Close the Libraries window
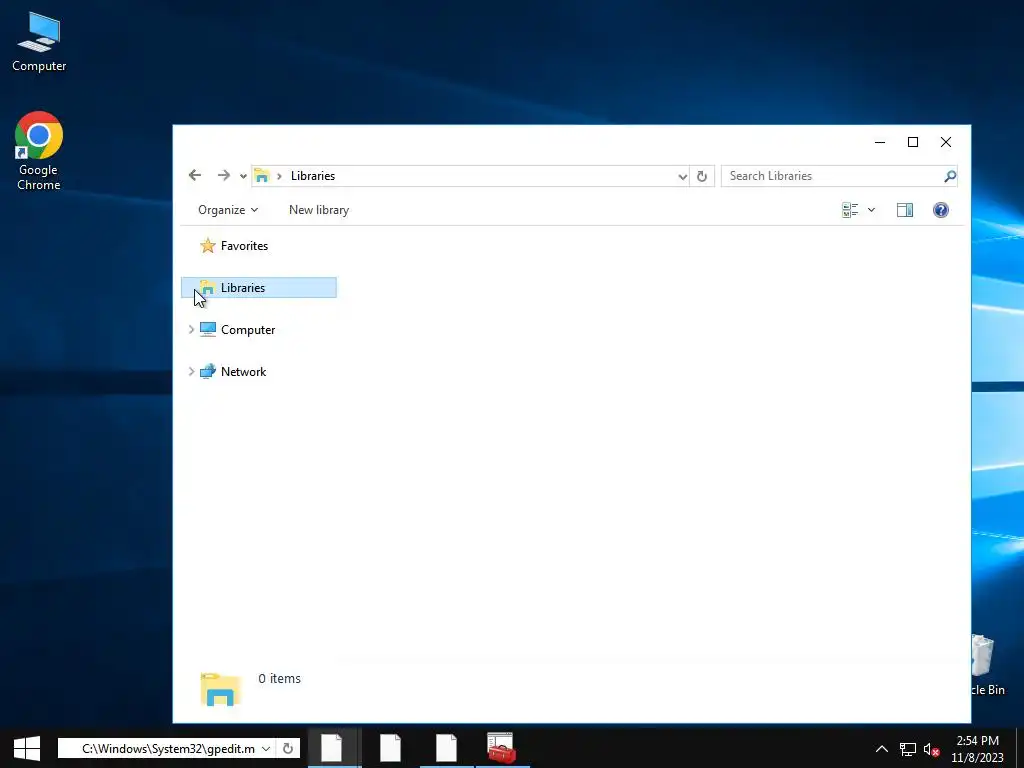Image resolution: width=1024 pixels, height=768 pixels. click(x=946, y=142)
